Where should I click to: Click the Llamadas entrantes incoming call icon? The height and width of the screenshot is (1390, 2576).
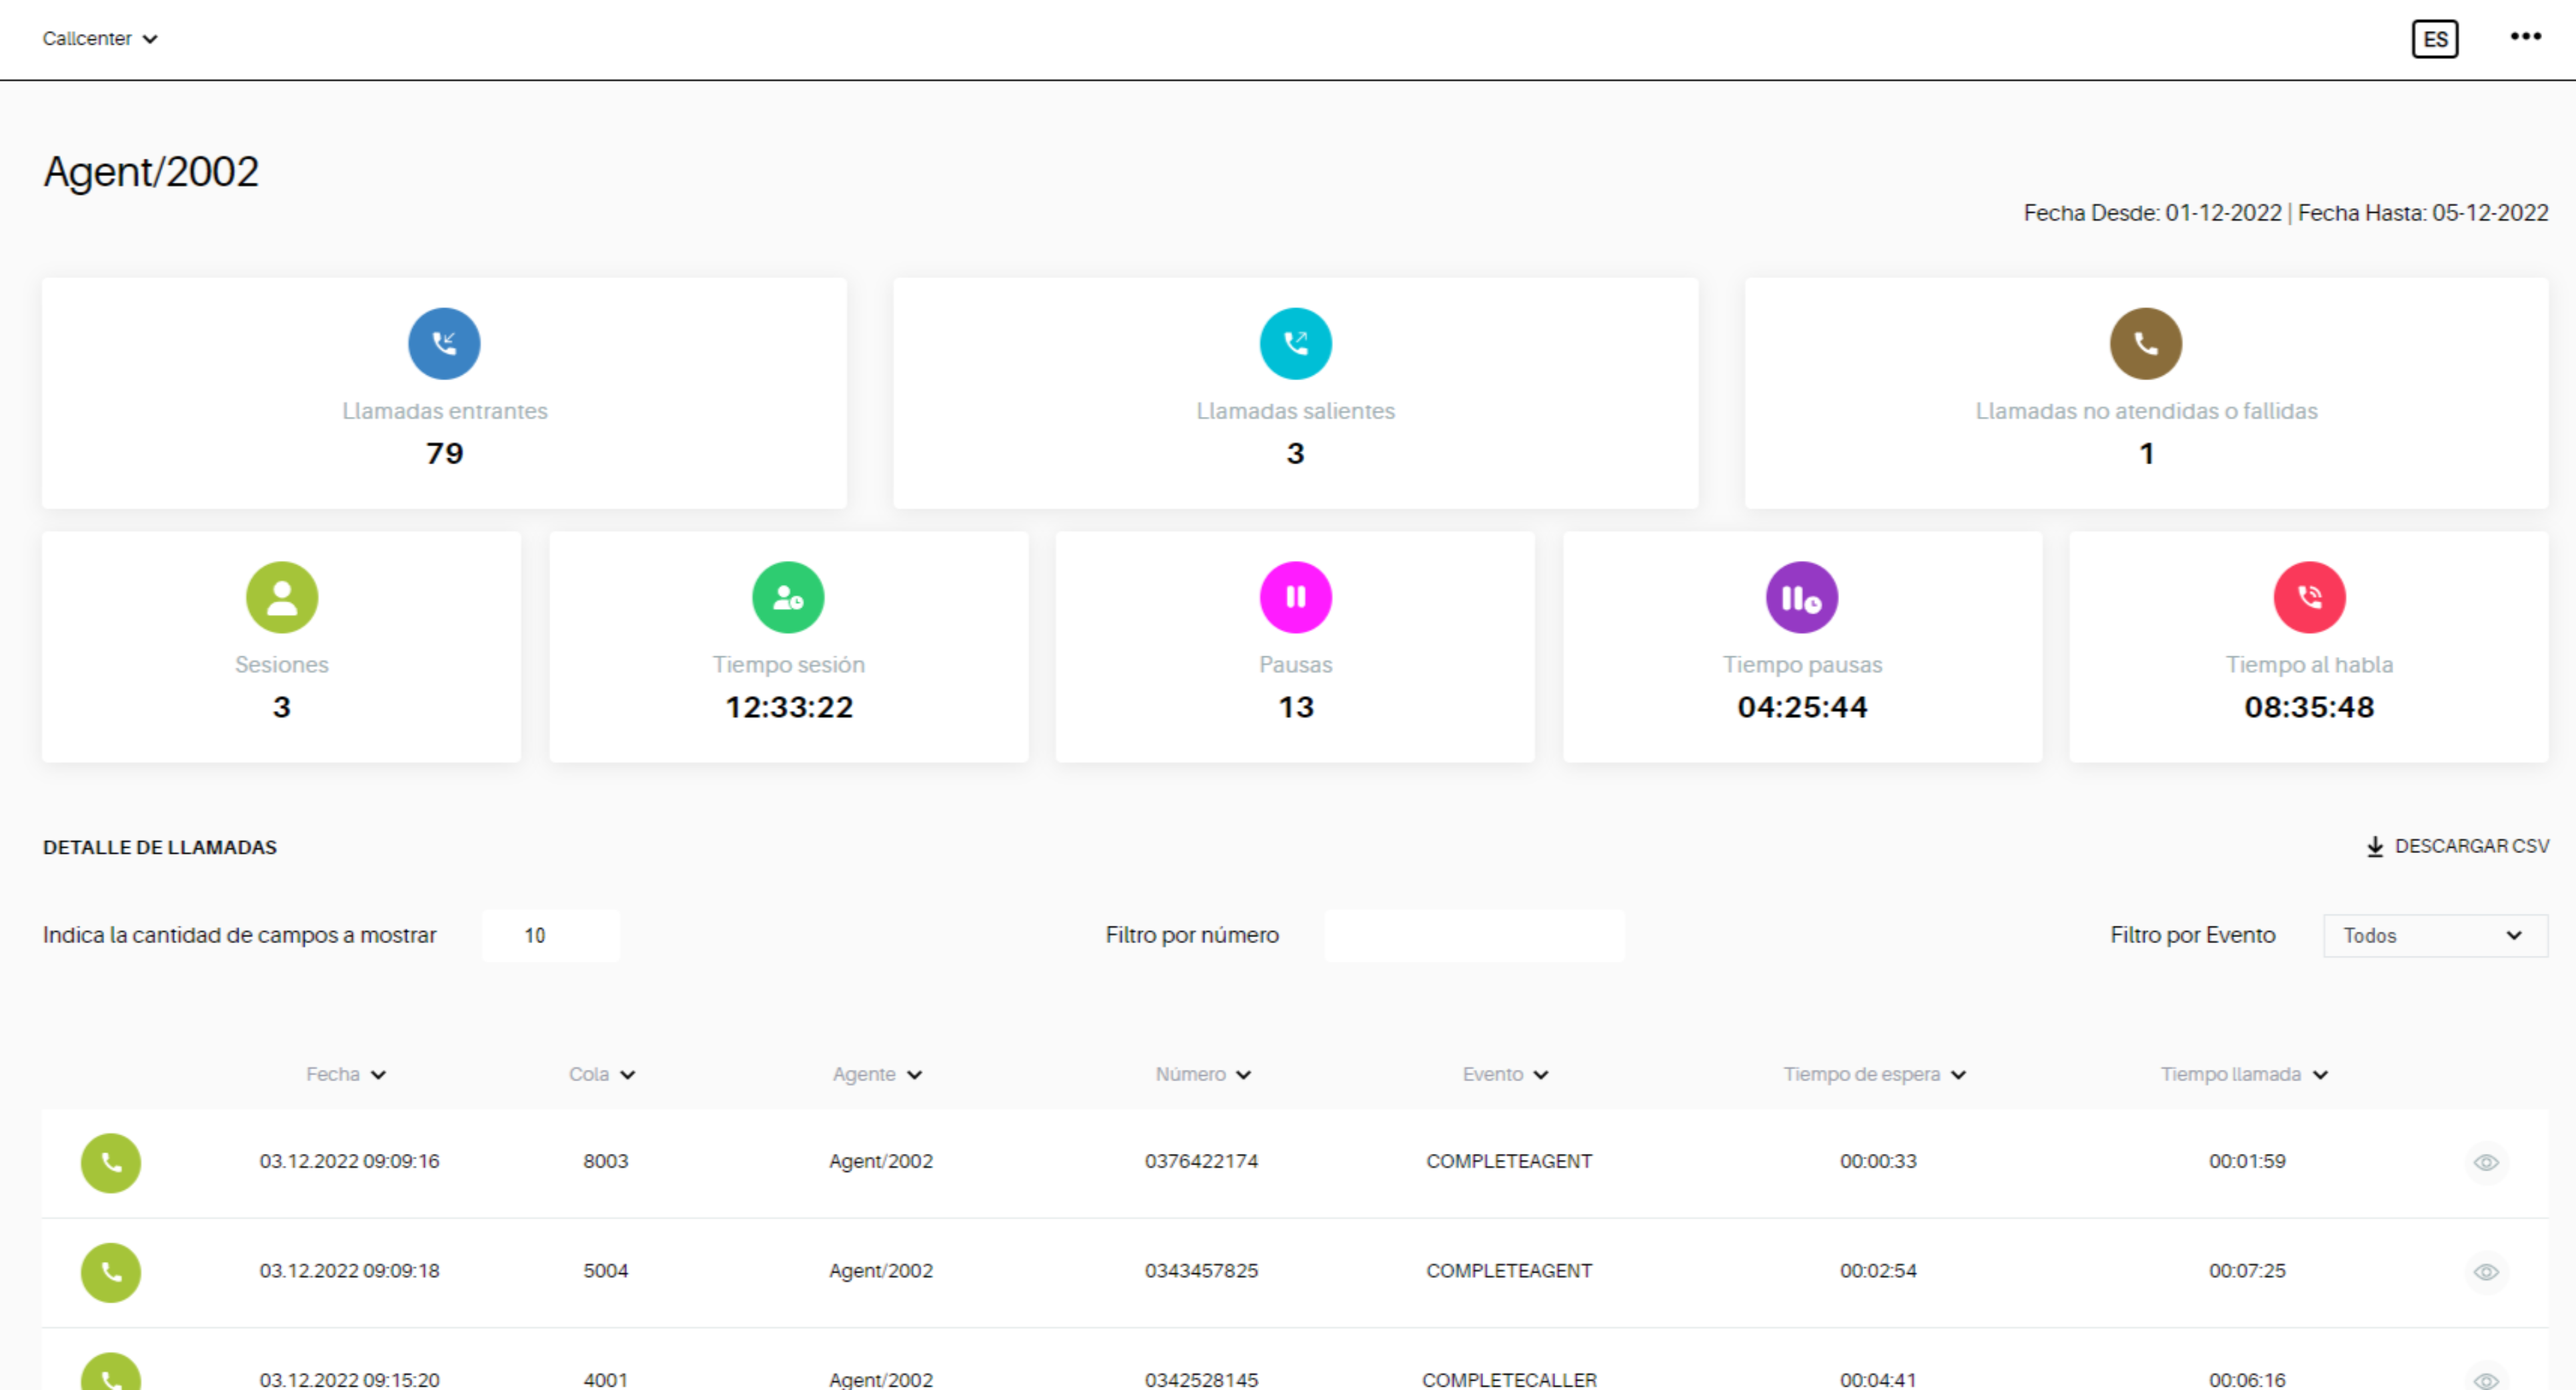(444, 343)
